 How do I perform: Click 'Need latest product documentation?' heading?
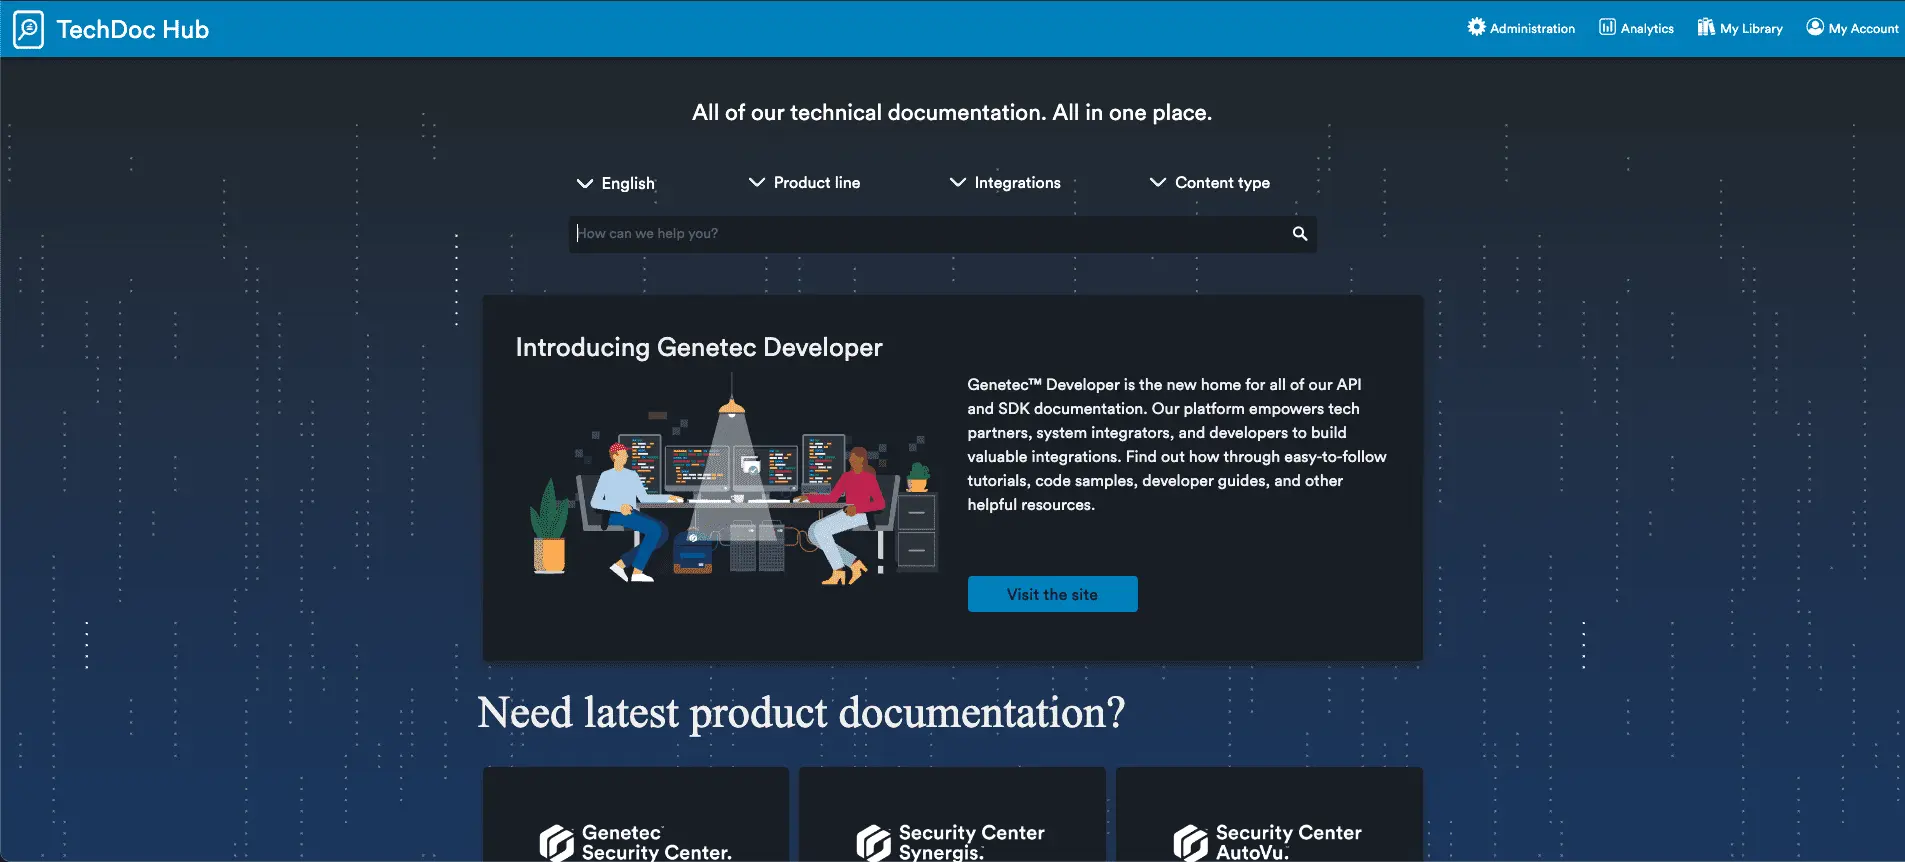(x=801, y=714)
